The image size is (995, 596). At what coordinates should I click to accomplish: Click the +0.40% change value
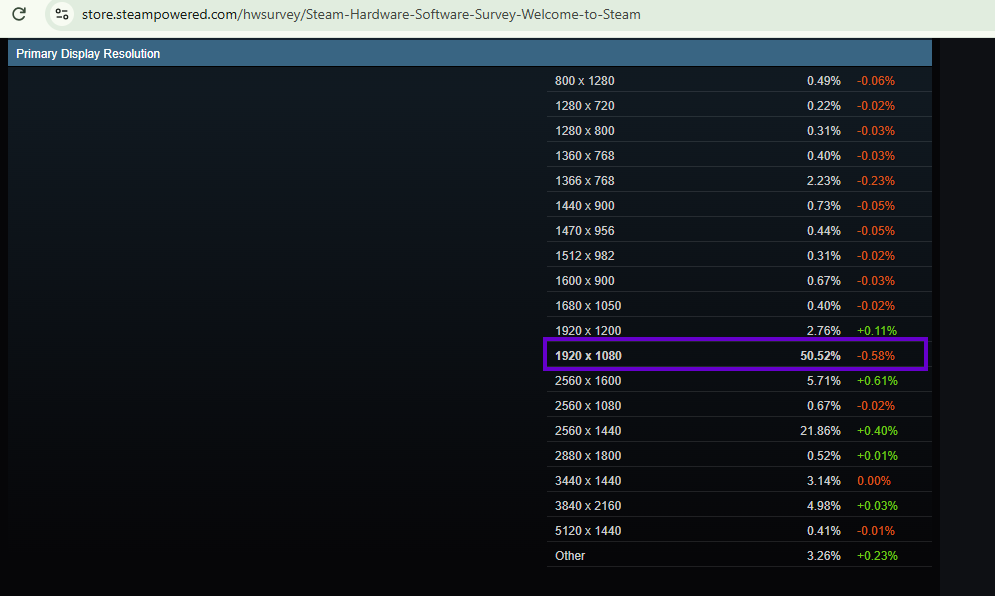pyautogui.click(x=877, y=430)
